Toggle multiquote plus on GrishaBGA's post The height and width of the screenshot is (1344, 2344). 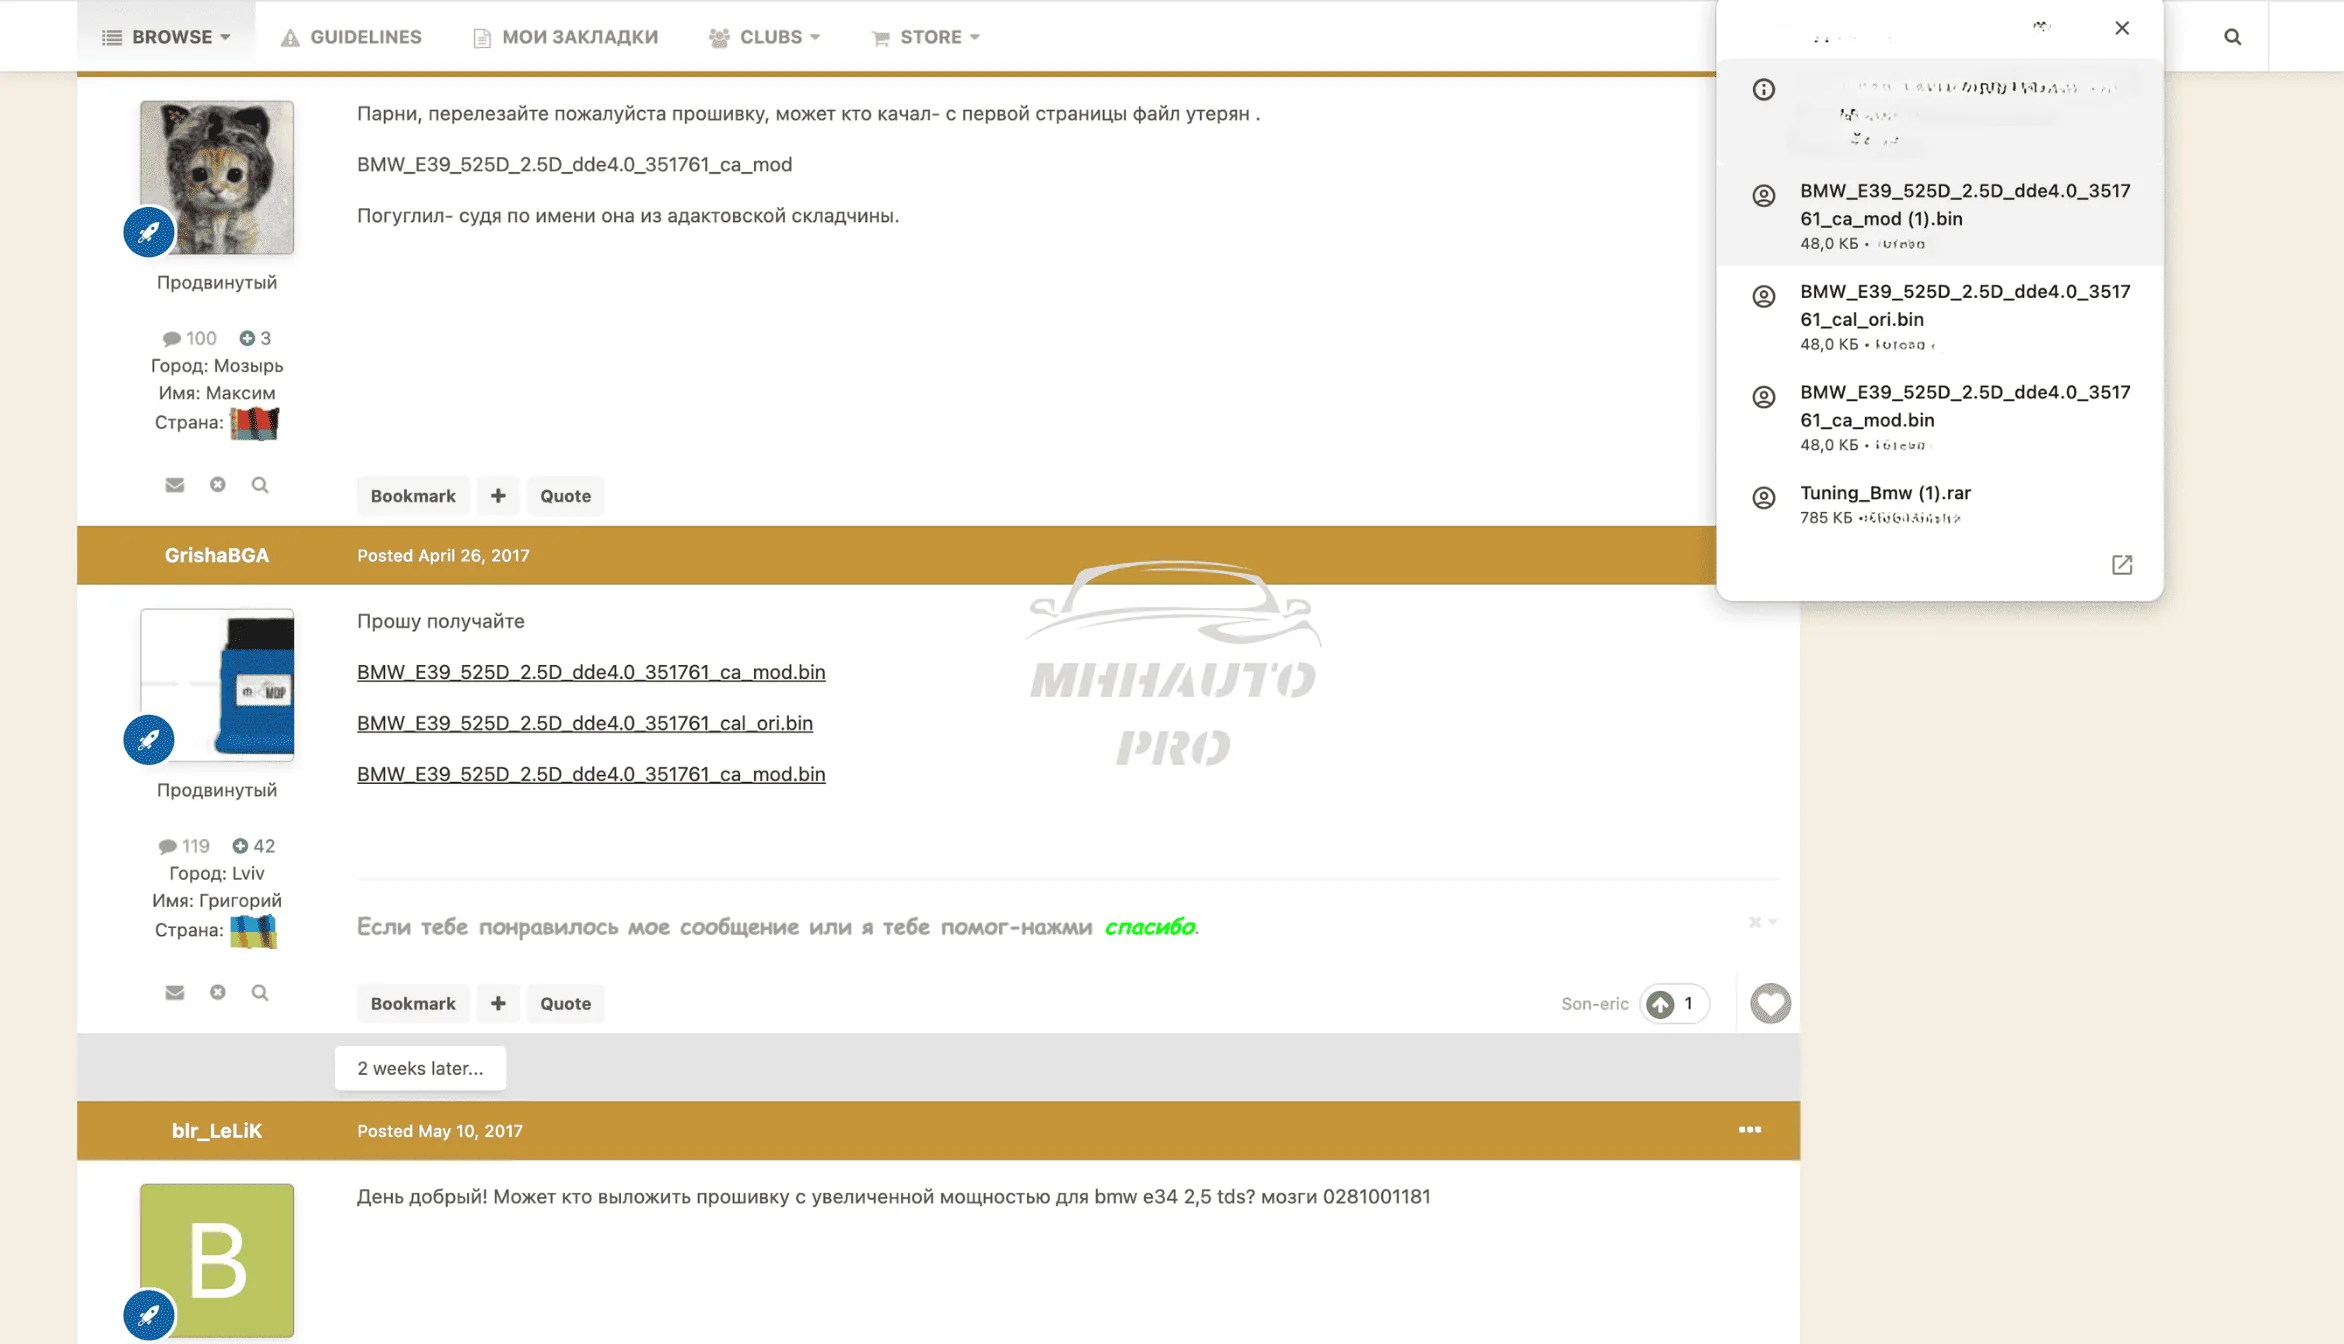498,1003
